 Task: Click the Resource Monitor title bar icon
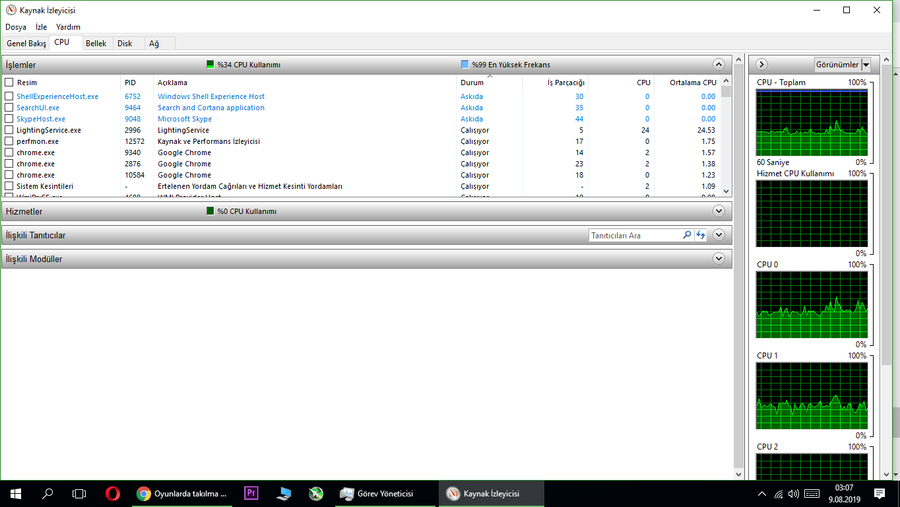click(11, 10)
